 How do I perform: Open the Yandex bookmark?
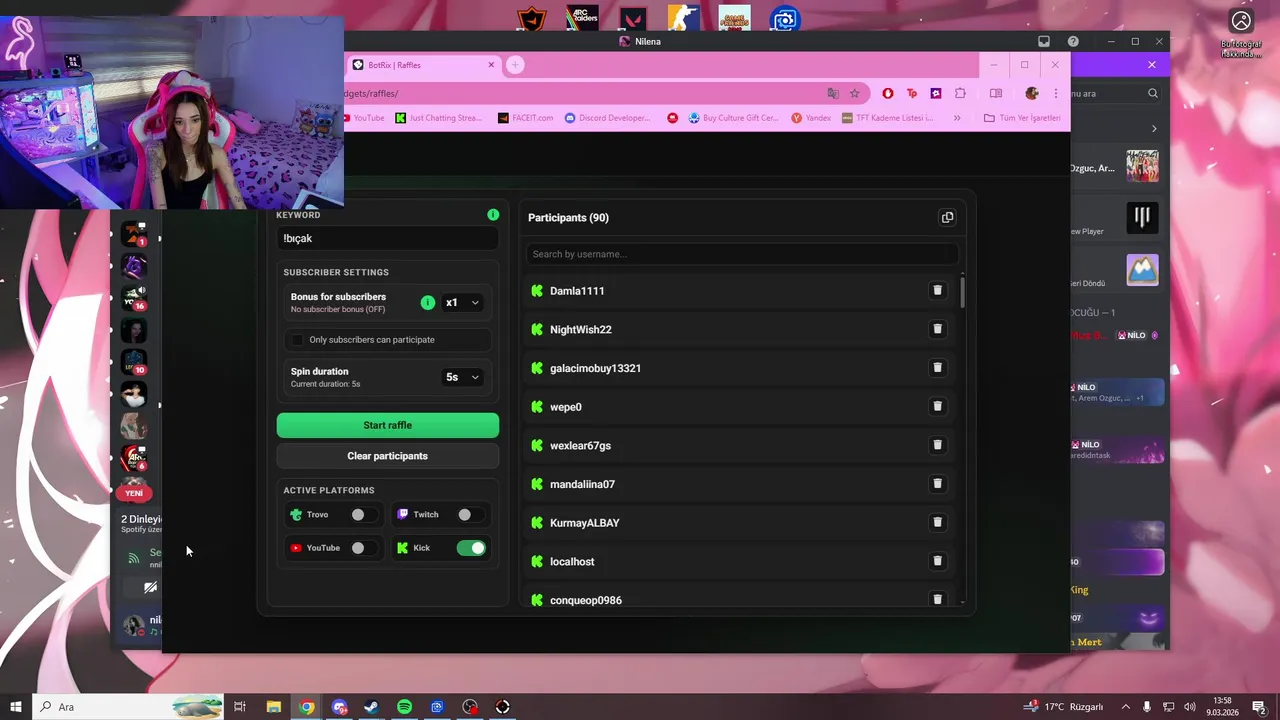click(x=811, y=118)
